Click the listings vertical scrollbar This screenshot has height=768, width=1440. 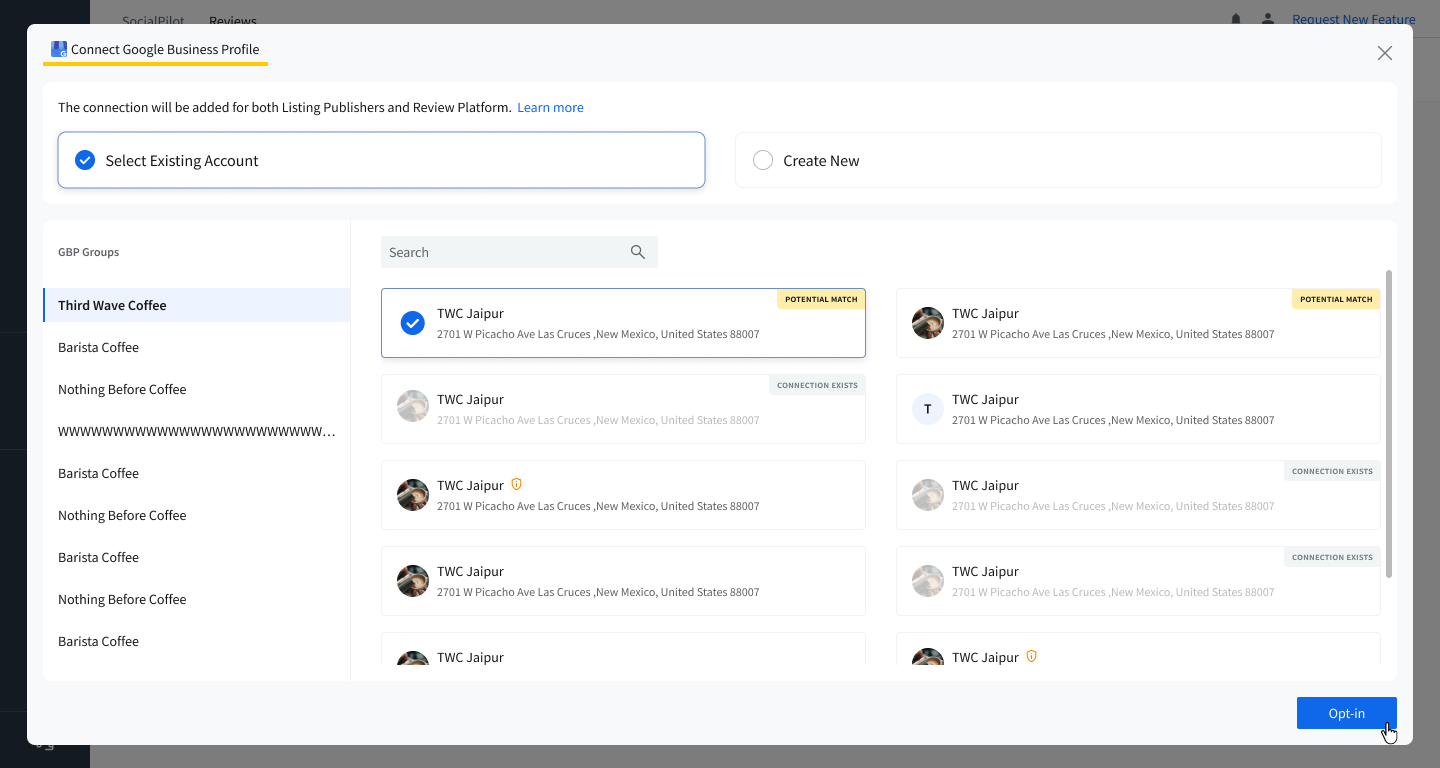[1389, 423]
